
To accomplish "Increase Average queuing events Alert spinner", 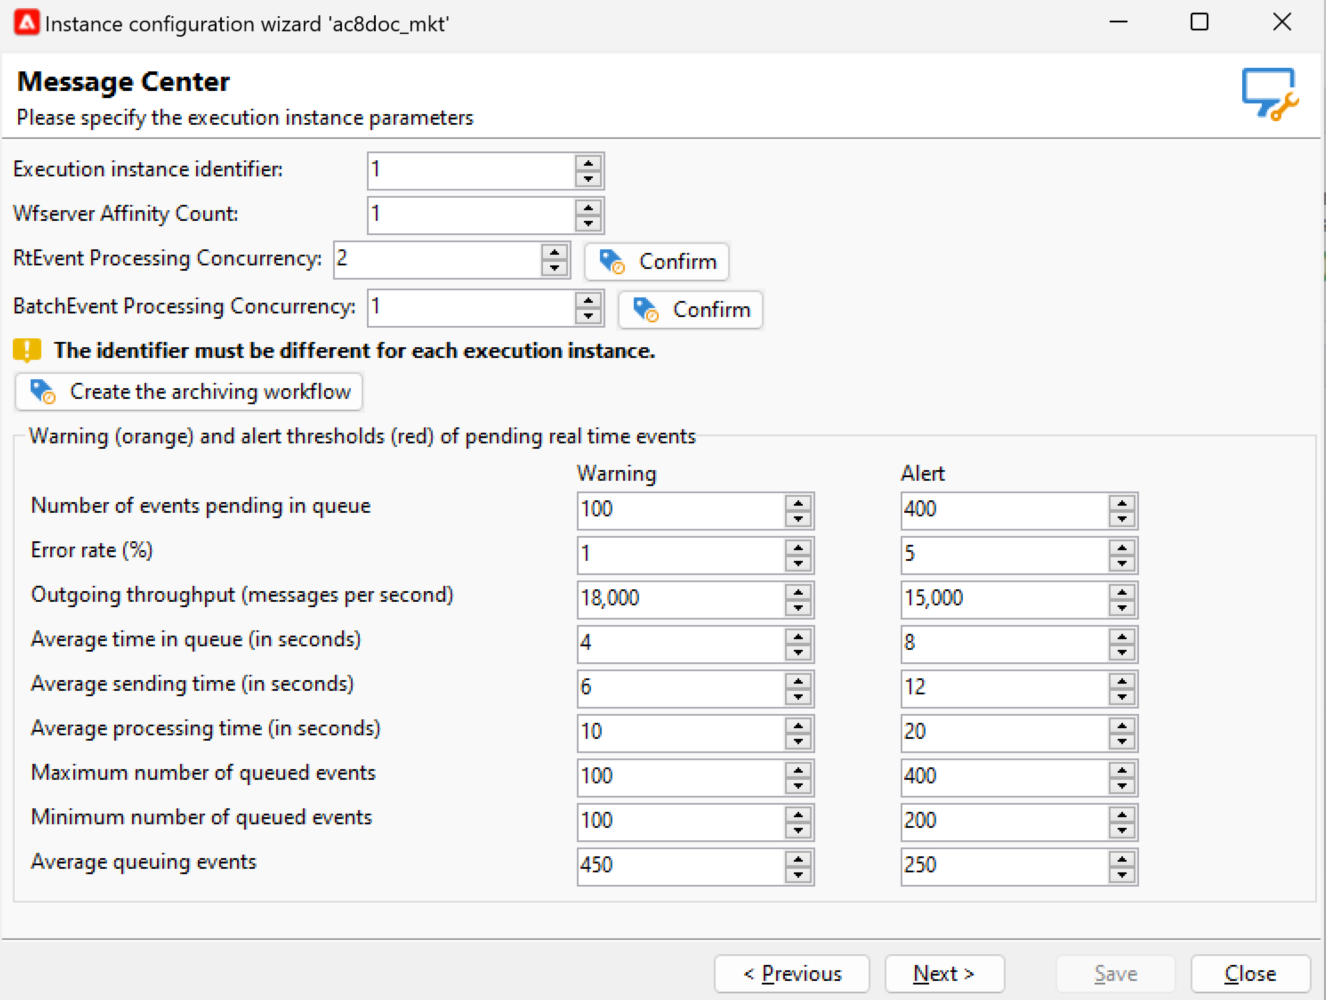I will pos(1122,859).
